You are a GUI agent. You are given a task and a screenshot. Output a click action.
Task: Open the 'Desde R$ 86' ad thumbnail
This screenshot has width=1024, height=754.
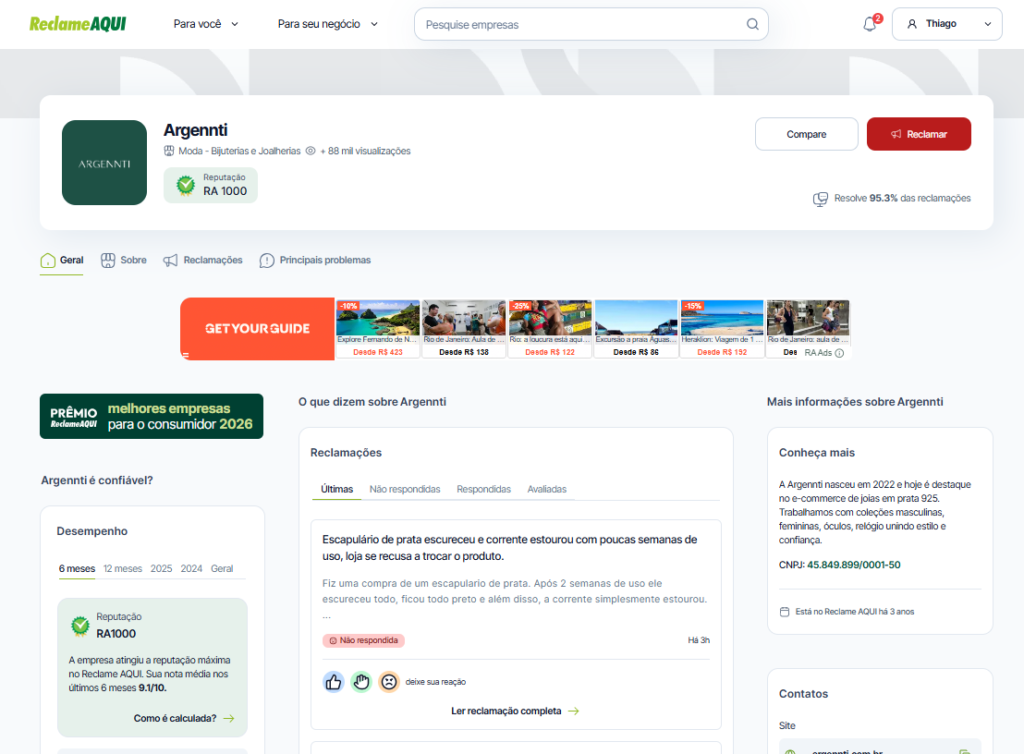[x=636, y=329]
